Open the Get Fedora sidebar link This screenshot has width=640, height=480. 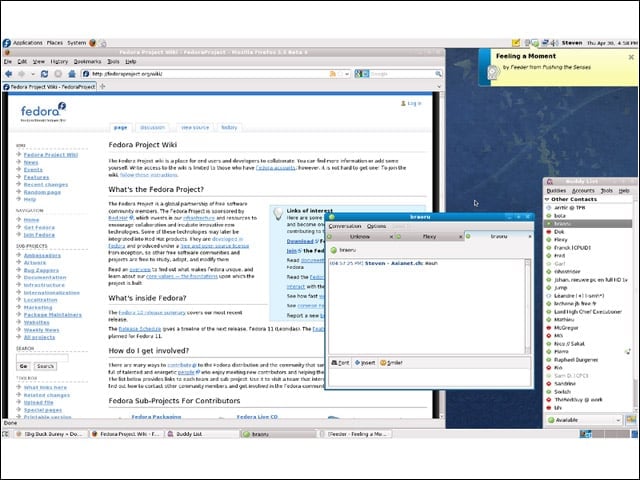point(39,227)
